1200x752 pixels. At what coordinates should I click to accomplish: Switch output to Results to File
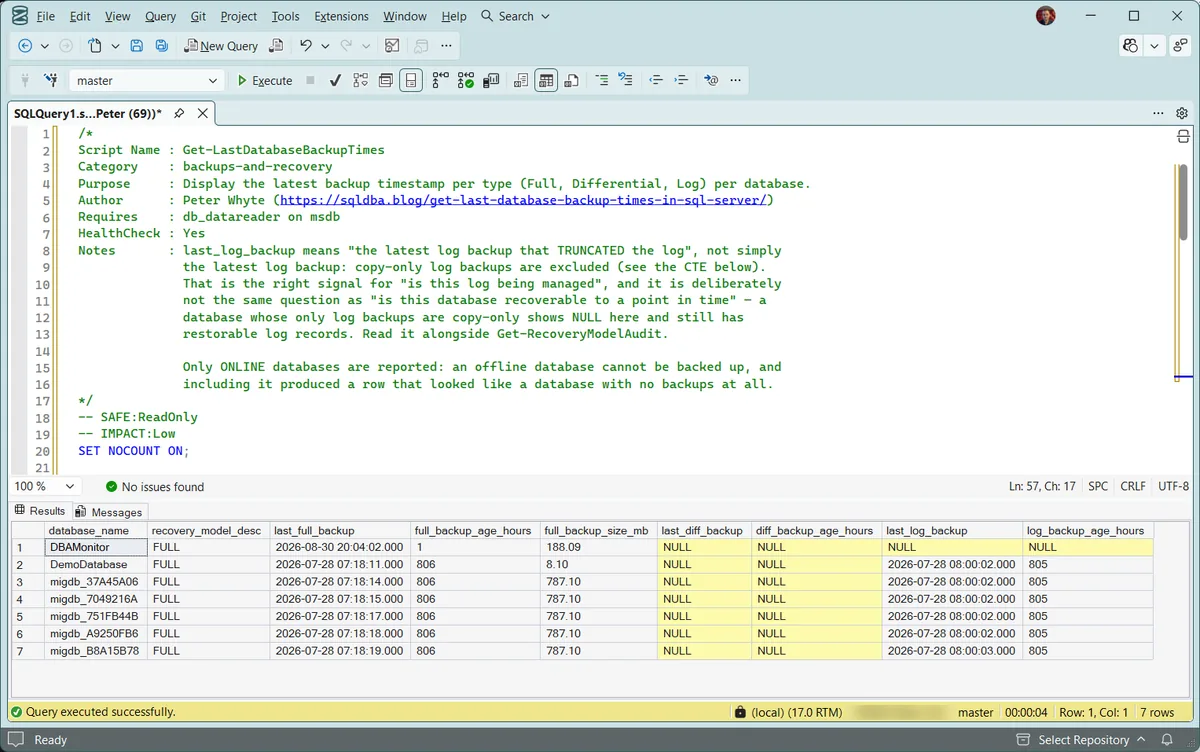pos(571,80)
